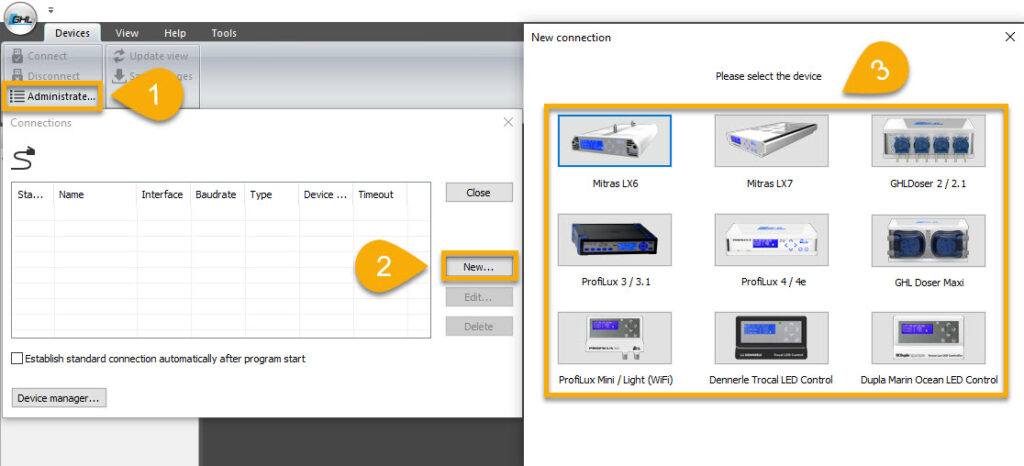1024x466 pixels.
Task: Open the Help ribbon tab
Action: tap(175, 33)
